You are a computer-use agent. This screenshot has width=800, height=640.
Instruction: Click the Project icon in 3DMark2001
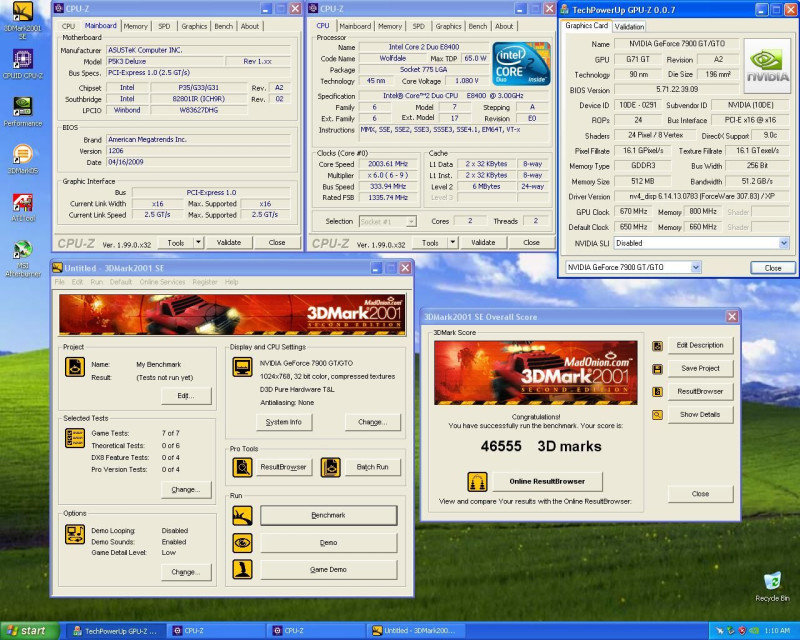[x=75, y=367]
